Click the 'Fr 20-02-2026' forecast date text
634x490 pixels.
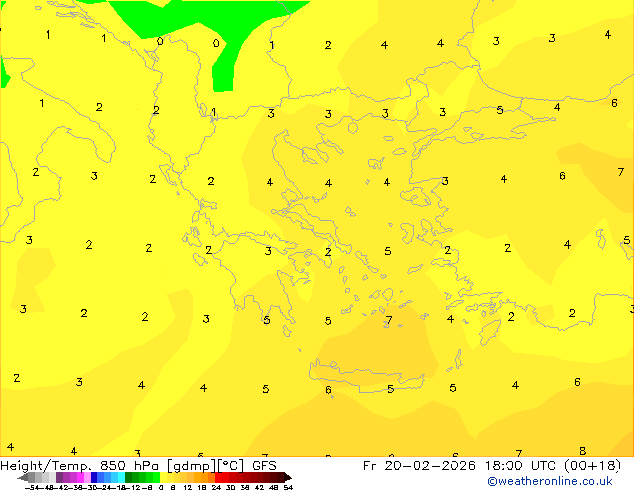click(x=419, y=466)
